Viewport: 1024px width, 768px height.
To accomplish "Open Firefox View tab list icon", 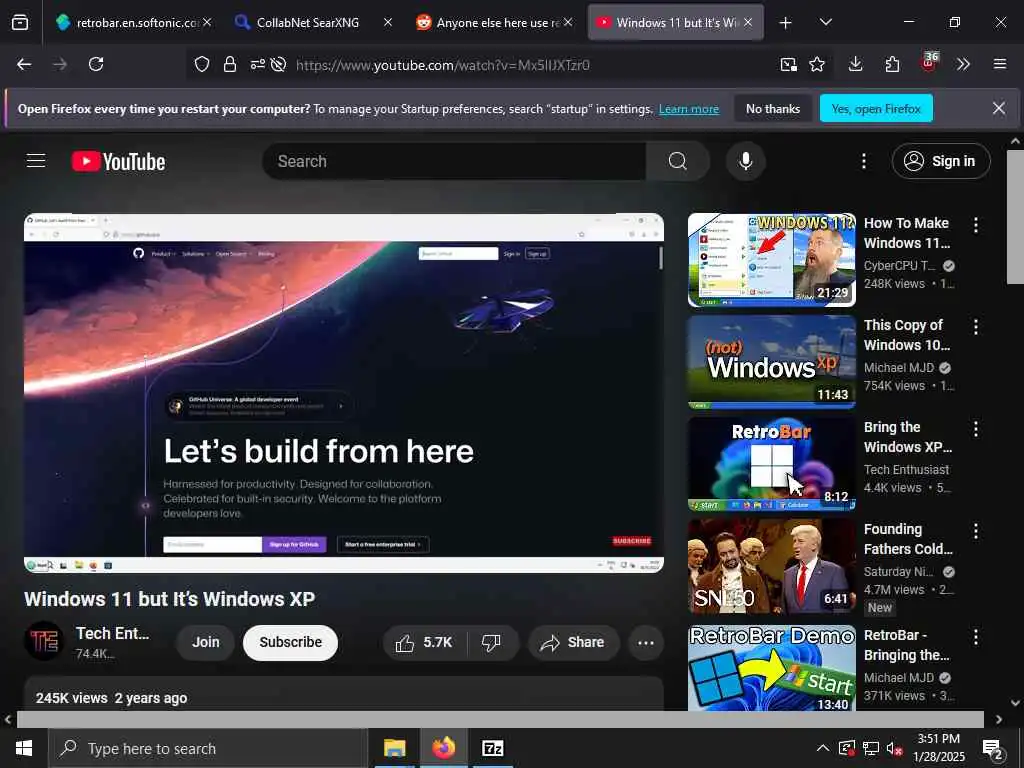I will [20, 22].
